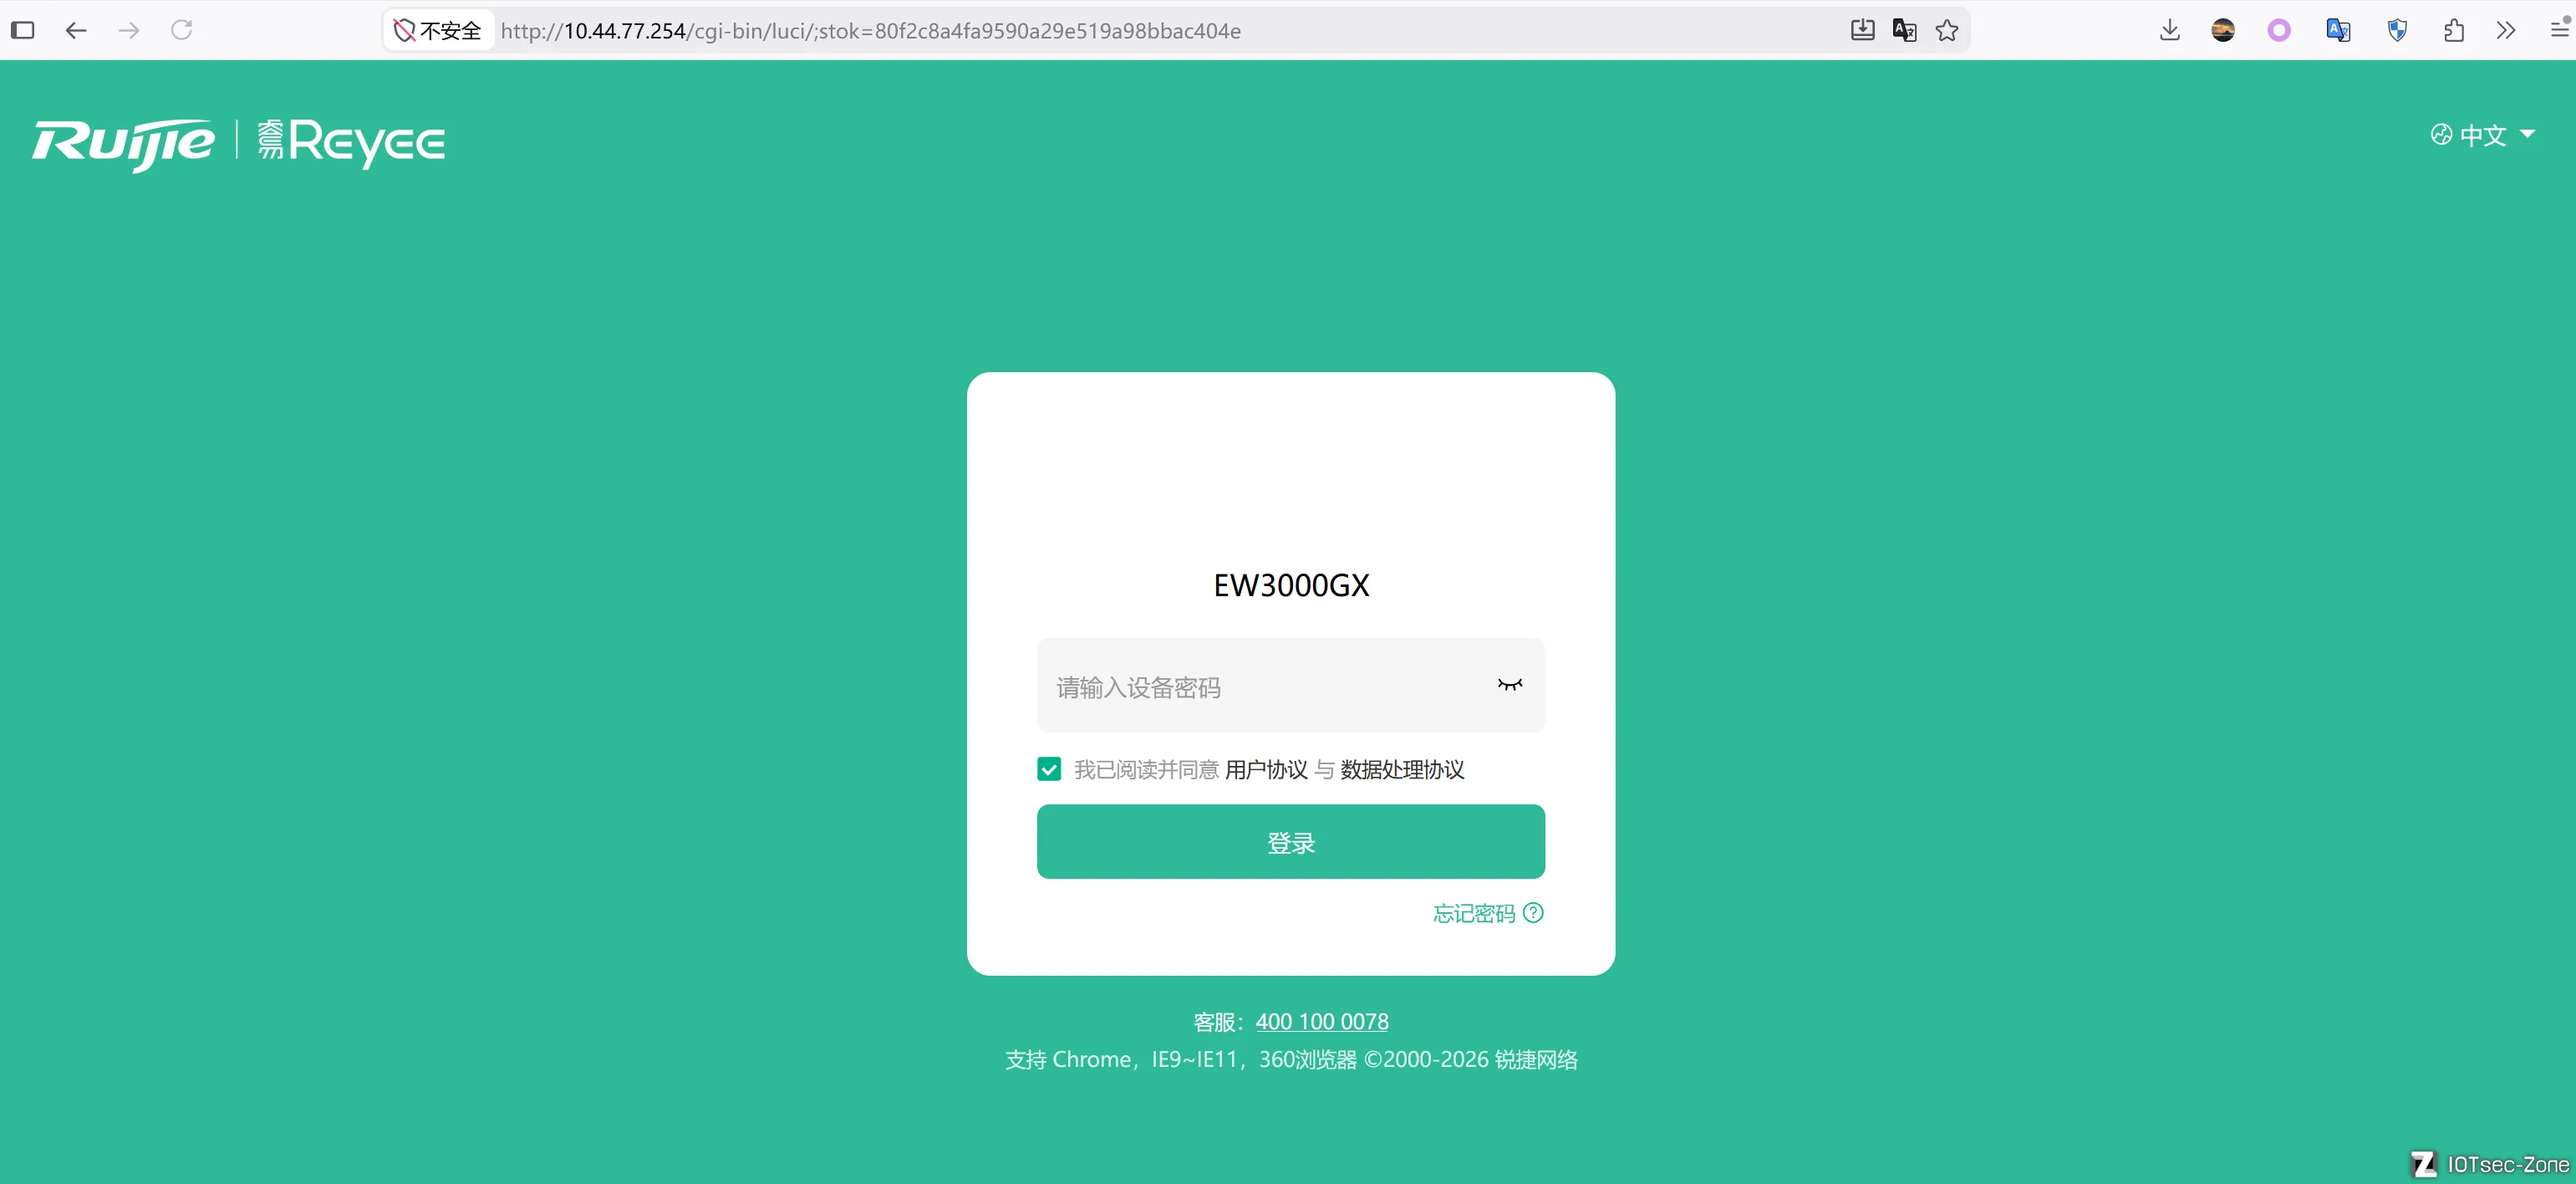
Task: Reload the page with the refresh icon
Action: tap(182, 30)
